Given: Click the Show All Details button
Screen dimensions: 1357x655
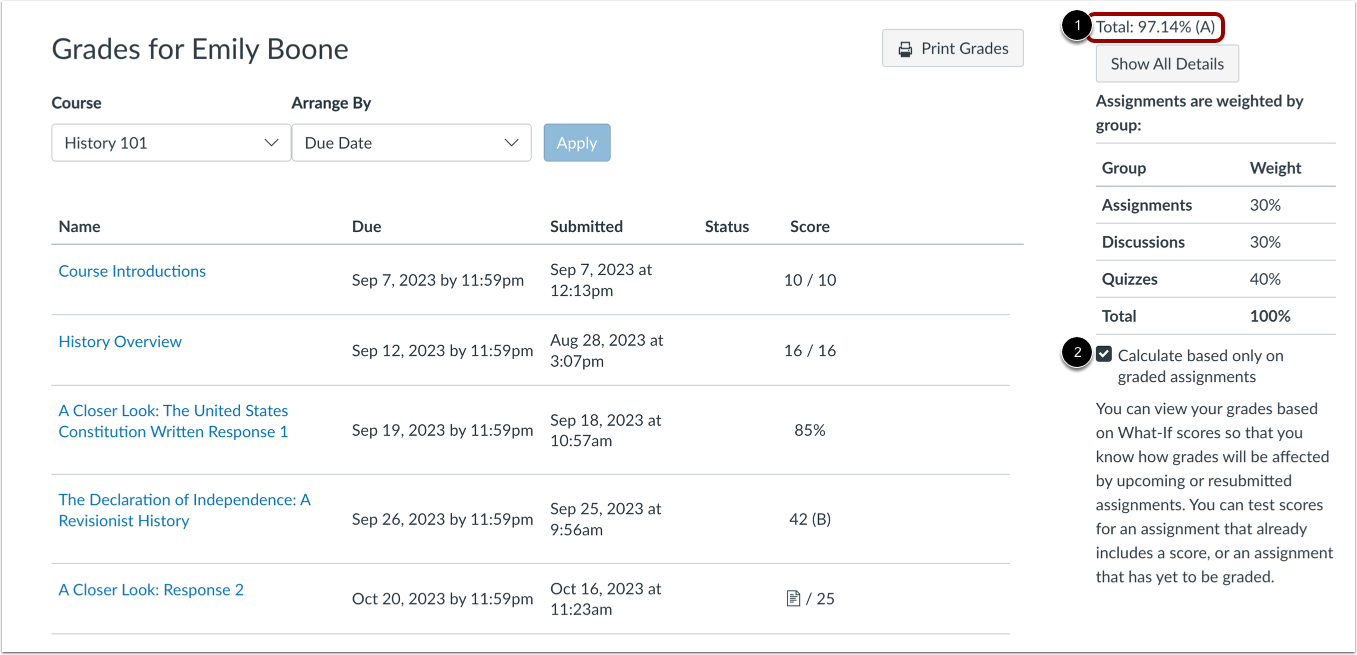Looking at the screenshot, I should tap(1167, 64).
